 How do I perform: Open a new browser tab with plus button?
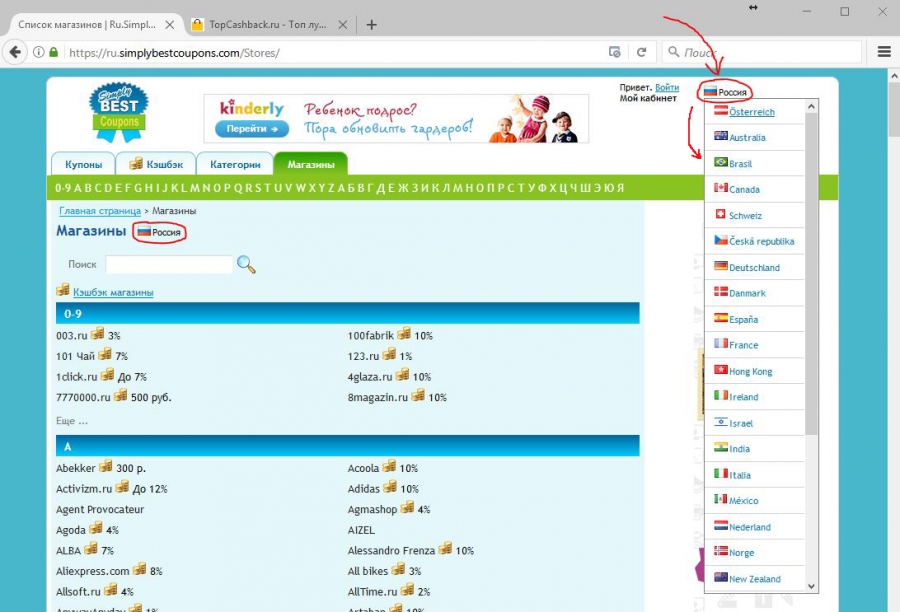[371, 25]
